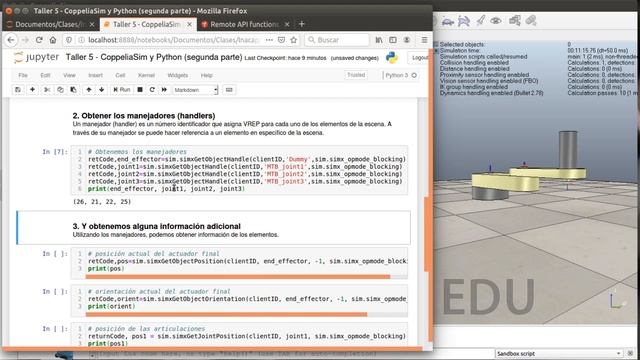The image size is (640, 360).
Task: Copy selected cells in Jupyter toolbar
Action: 60,89
